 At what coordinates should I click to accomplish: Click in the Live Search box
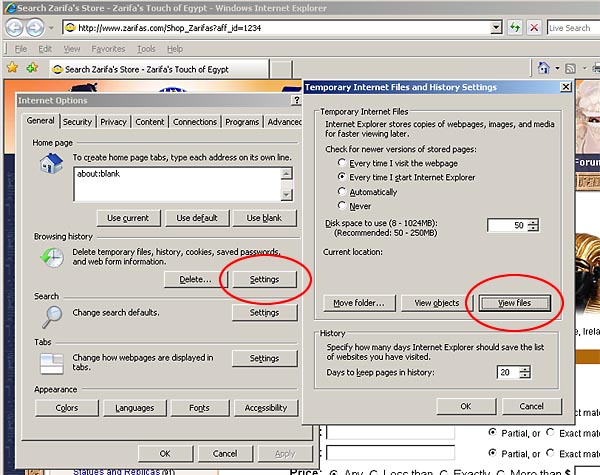[x=573, y=28]
